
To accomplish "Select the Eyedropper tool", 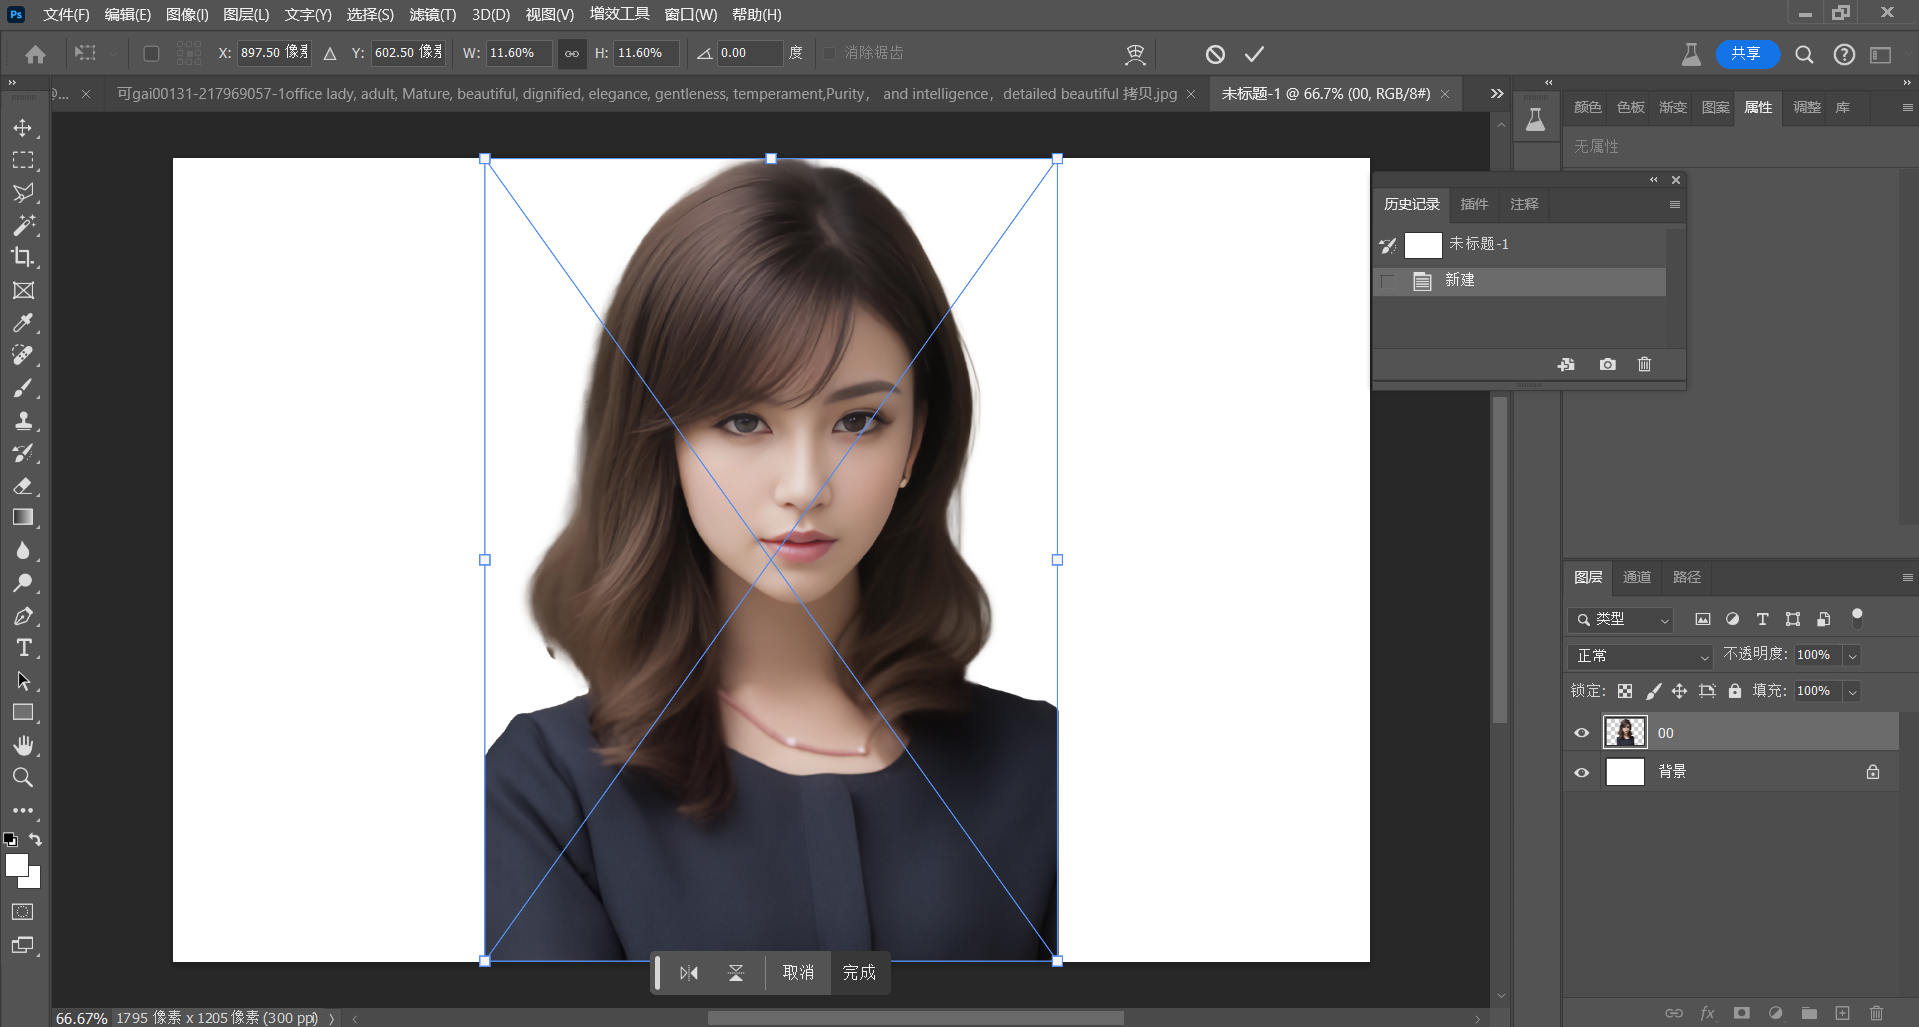I will [x=23, y=323].
